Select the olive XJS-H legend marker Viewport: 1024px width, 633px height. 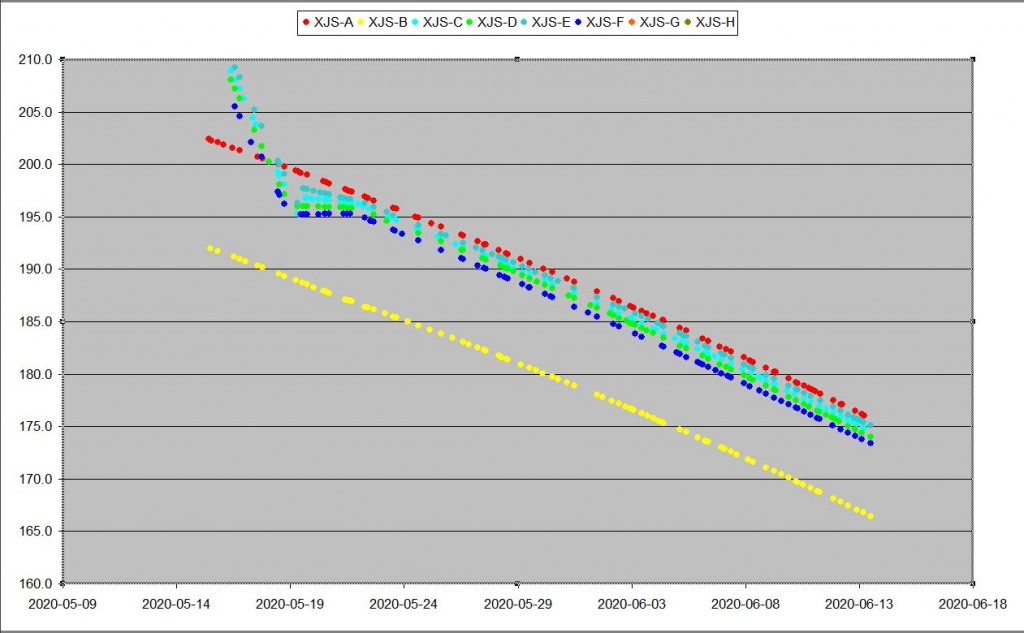(x=687, y=22)
